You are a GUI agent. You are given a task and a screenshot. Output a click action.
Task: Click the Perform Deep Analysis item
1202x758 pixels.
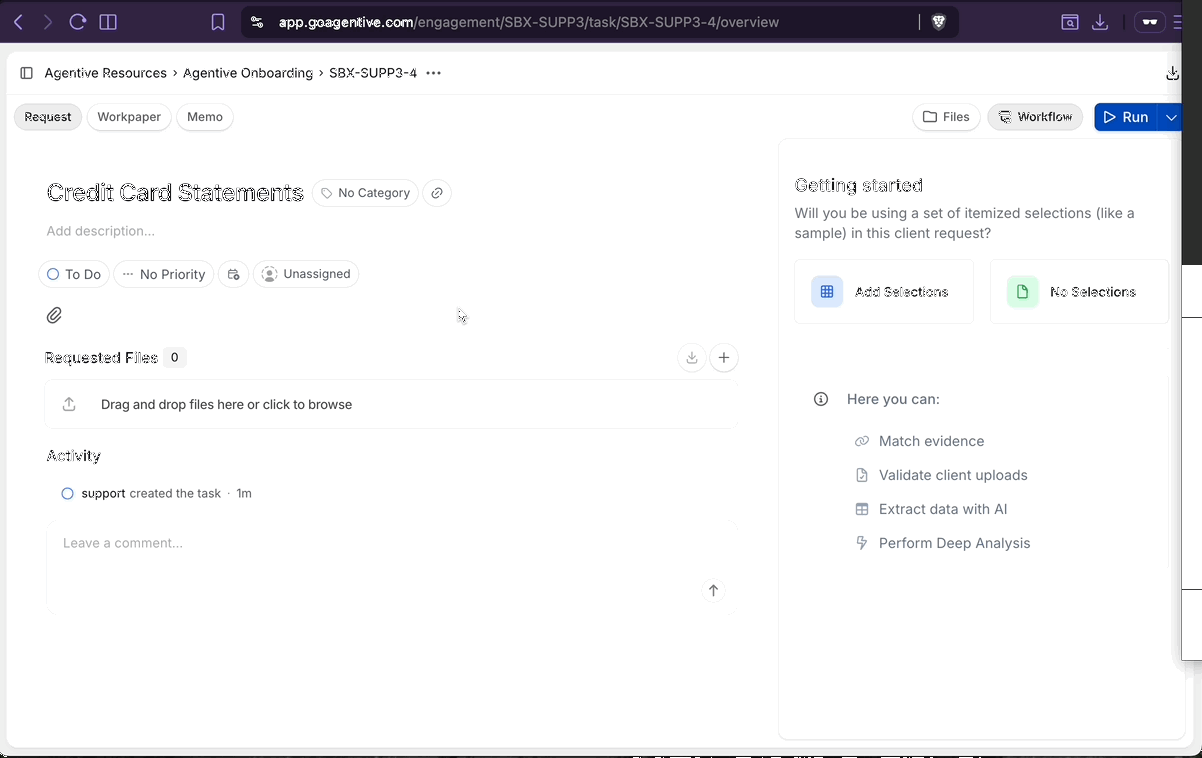[943, 543]
